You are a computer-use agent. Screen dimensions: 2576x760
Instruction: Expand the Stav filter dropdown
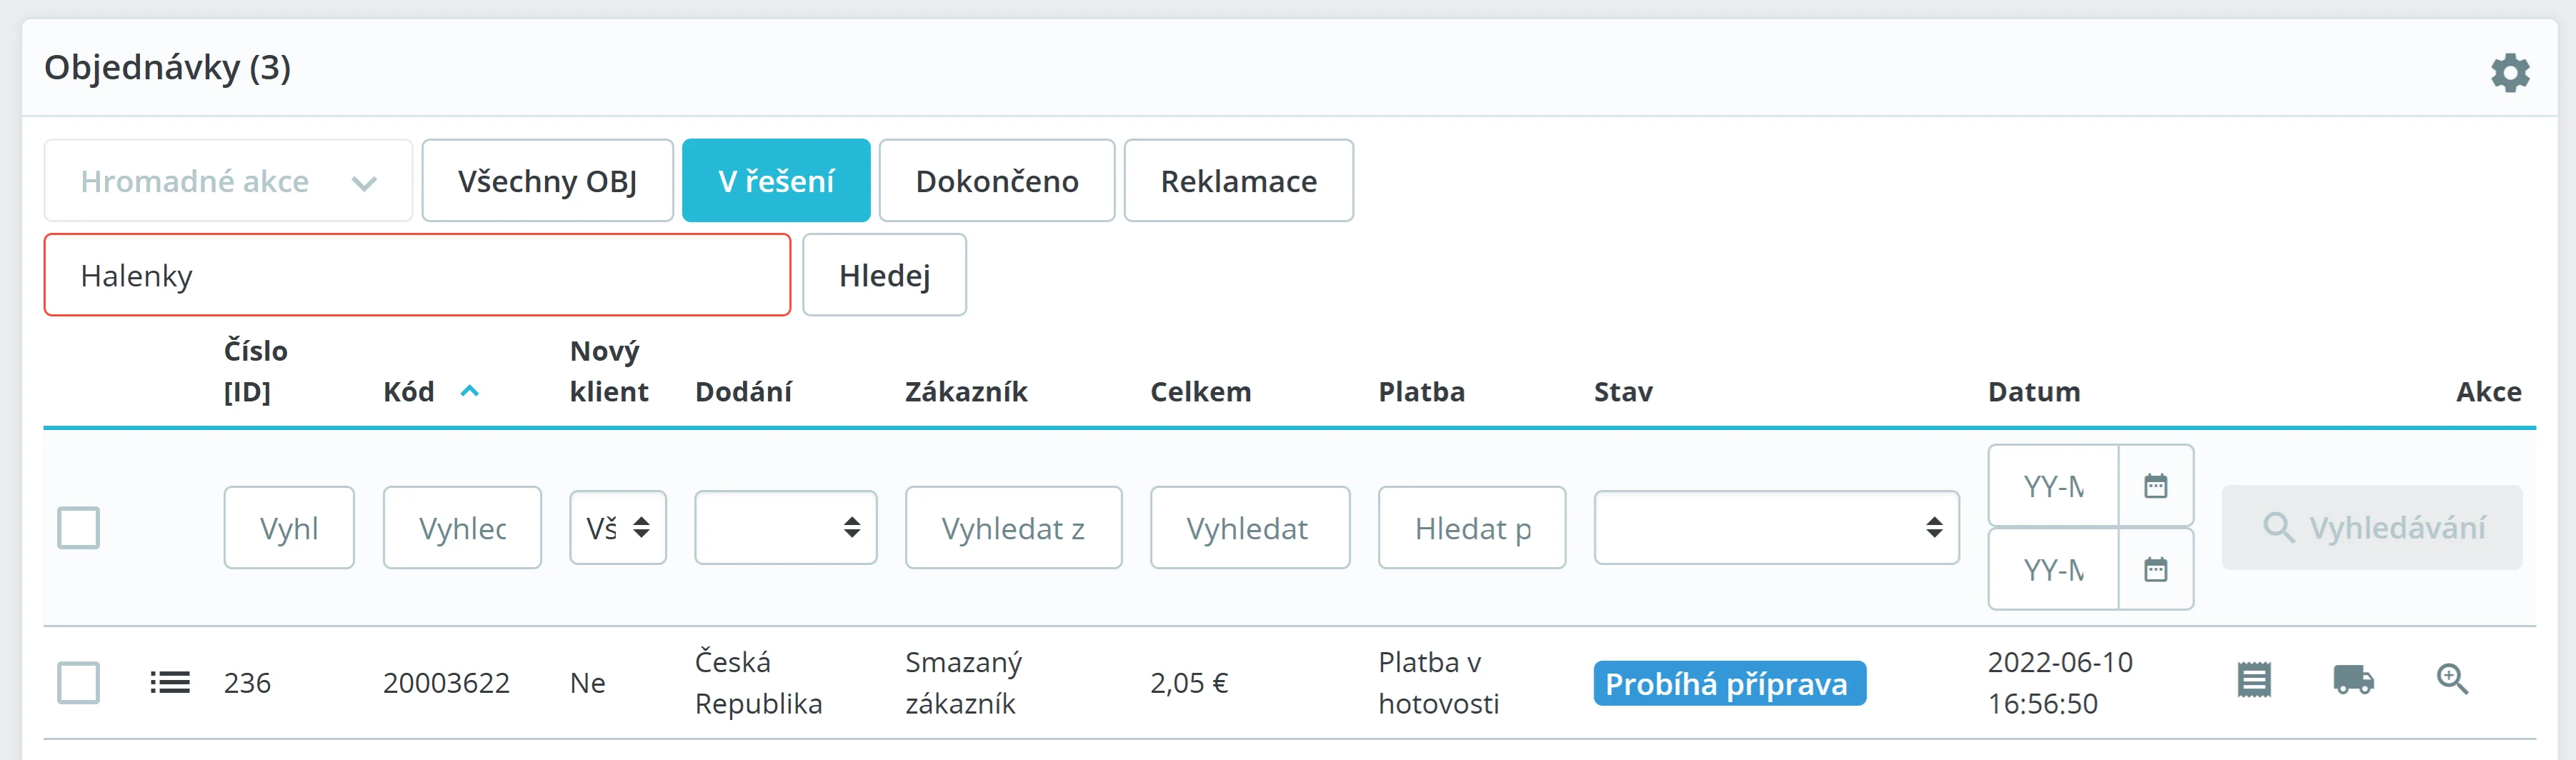(x=1775, y=528)
